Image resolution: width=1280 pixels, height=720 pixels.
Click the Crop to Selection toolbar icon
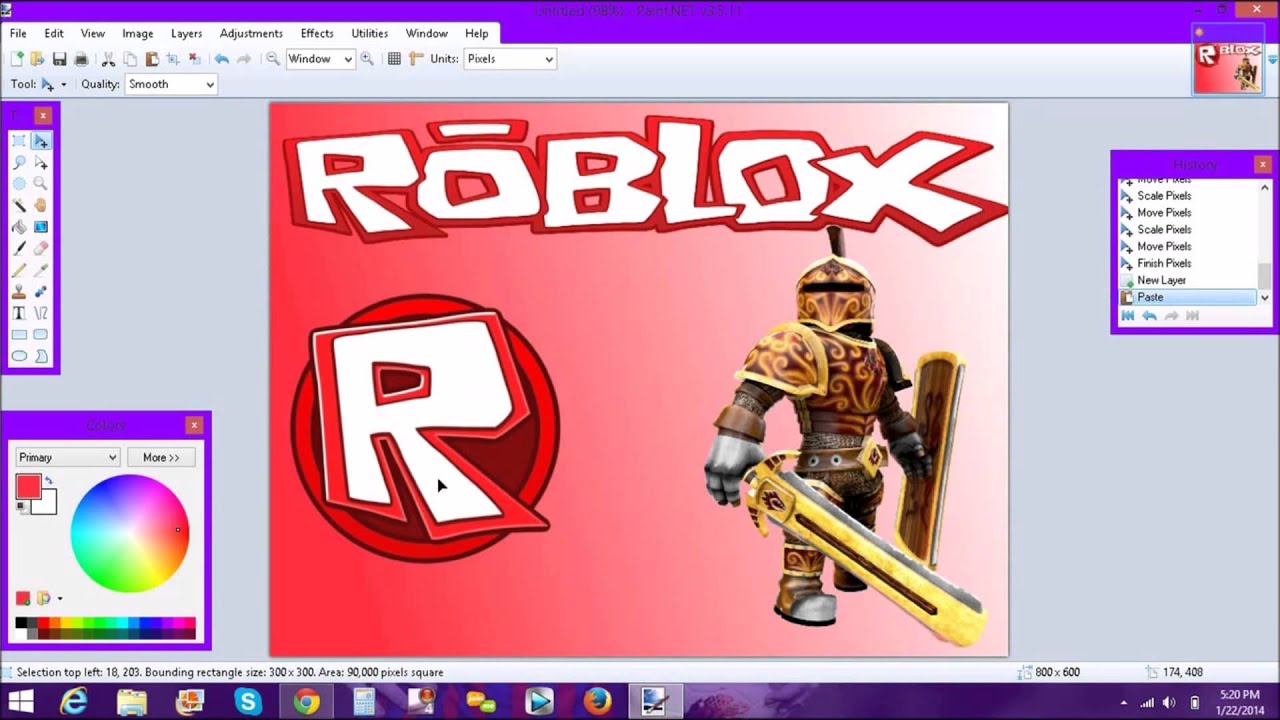pyautogui.click(x=173, y=59)
